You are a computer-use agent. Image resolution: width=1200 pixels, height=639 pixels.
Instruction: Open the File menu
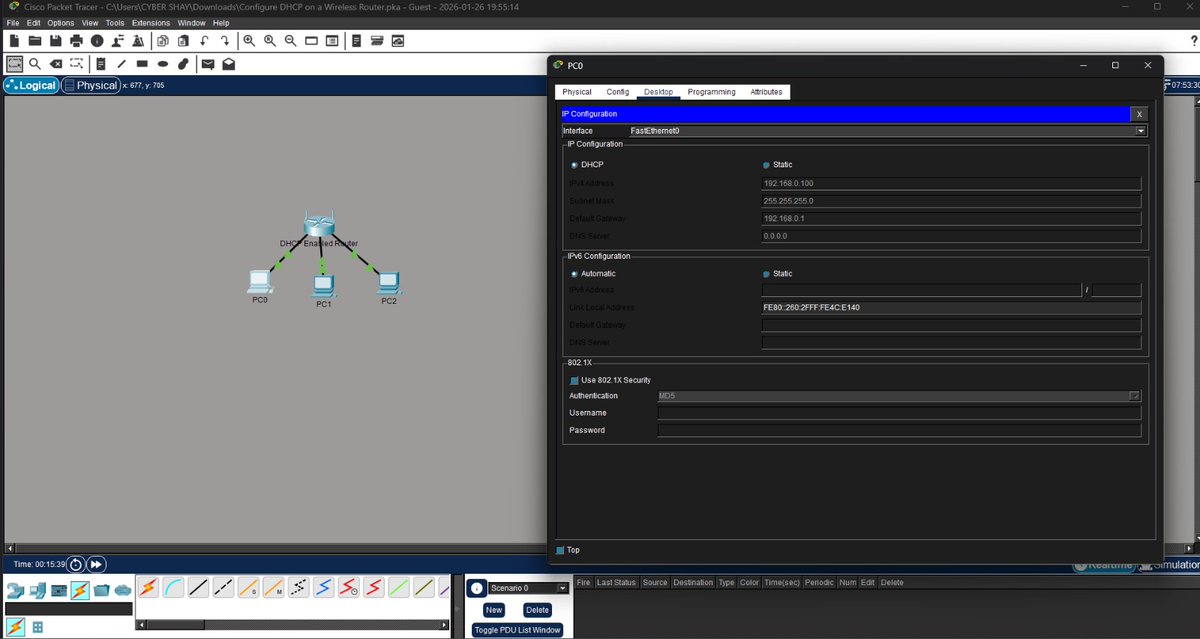pyautogui.click(x=12, y=23)
